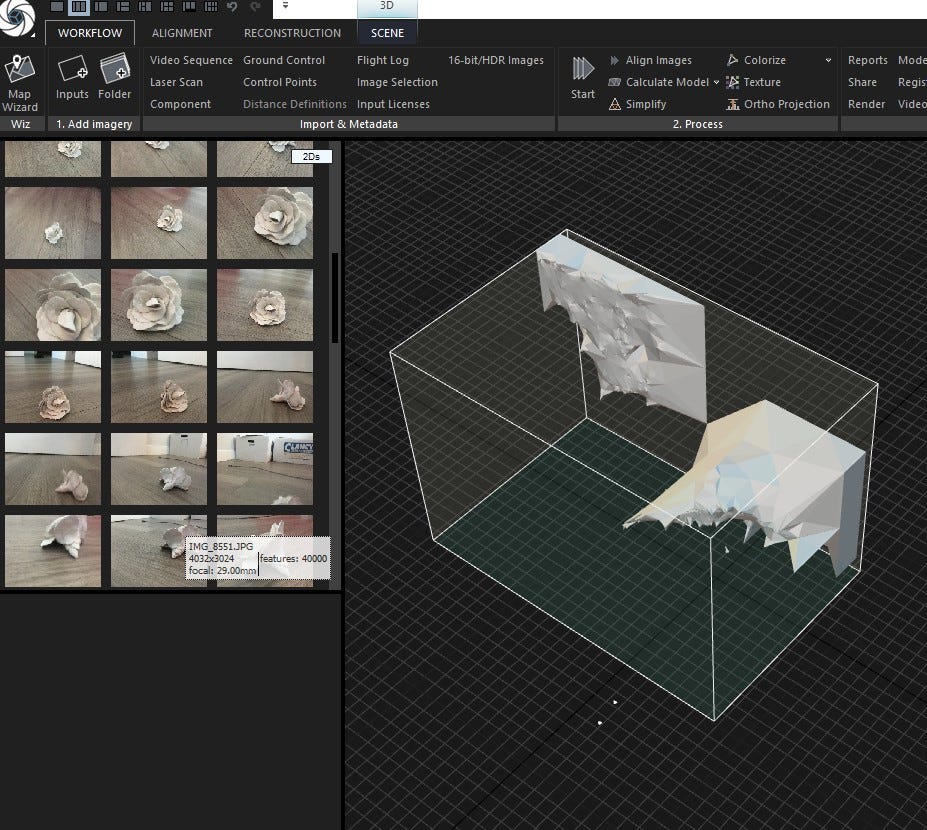Click the image list vertical scrollbar

(x=335, y=298)
